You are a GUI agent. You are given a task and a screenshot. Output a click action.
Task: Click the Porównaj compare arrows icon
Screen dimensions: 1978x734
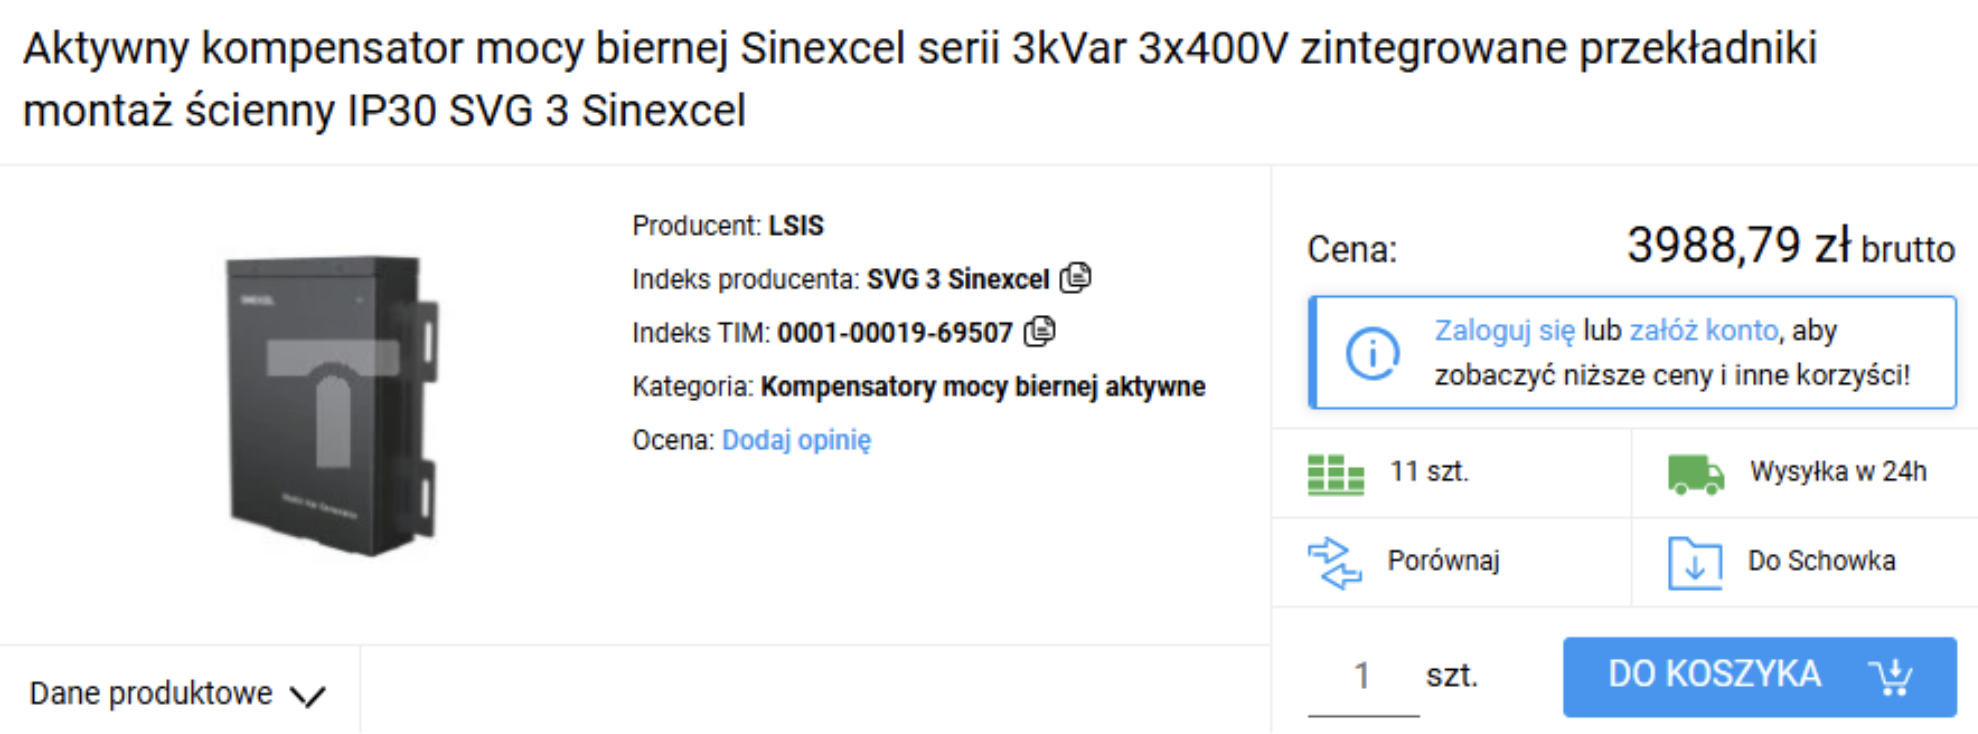1335,563
